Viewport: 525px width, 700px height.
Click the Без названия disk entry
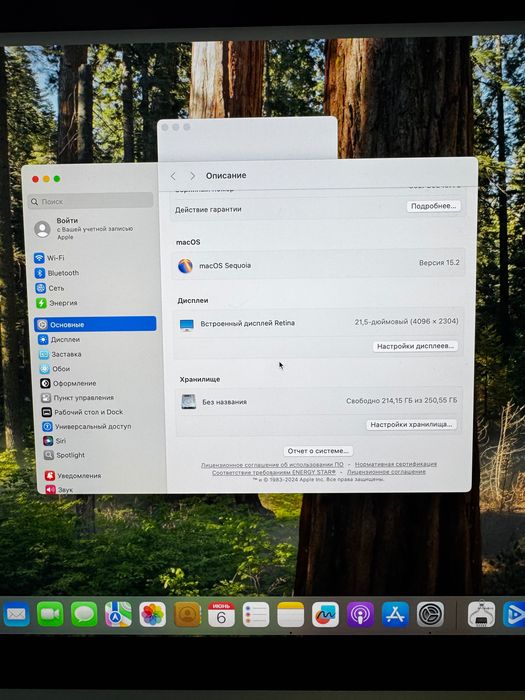coord(224,402)
